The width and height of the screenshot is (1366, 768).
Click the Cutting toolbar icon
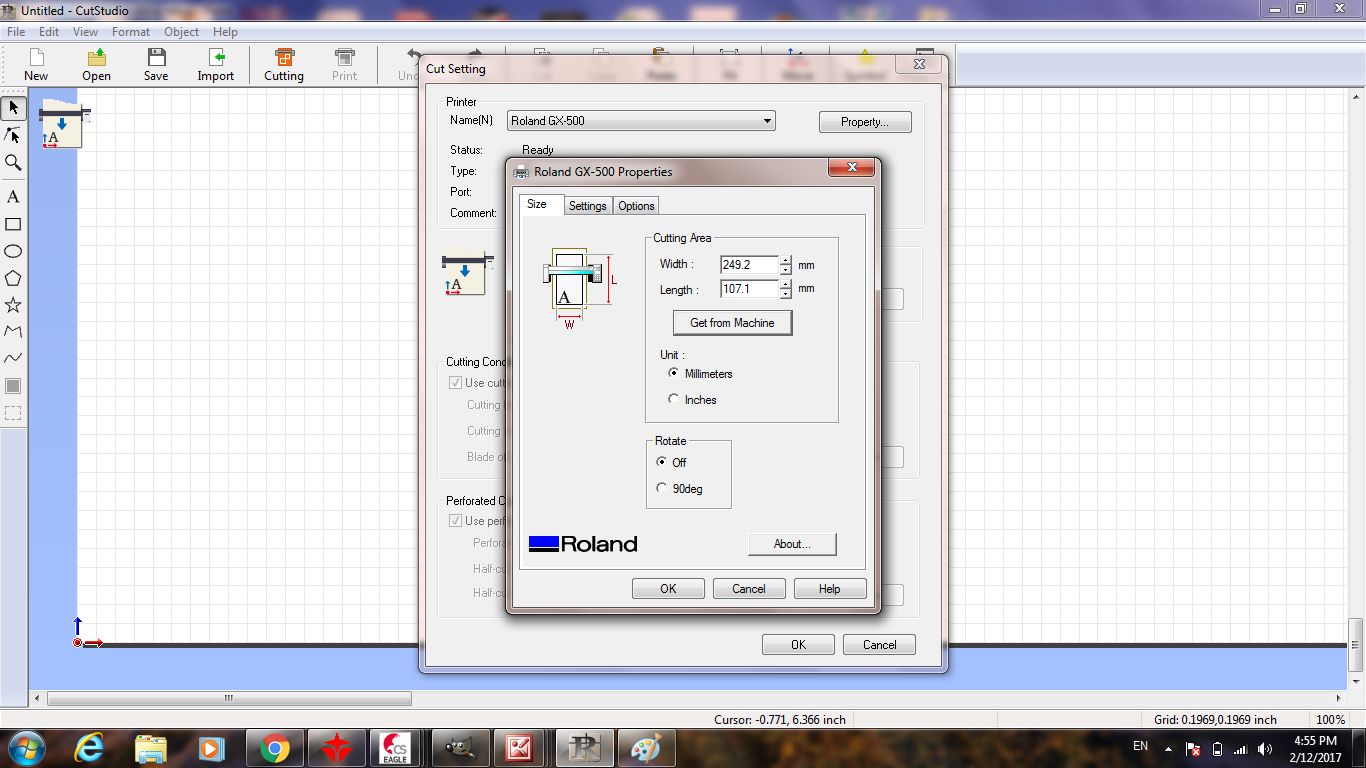(284, 65)
